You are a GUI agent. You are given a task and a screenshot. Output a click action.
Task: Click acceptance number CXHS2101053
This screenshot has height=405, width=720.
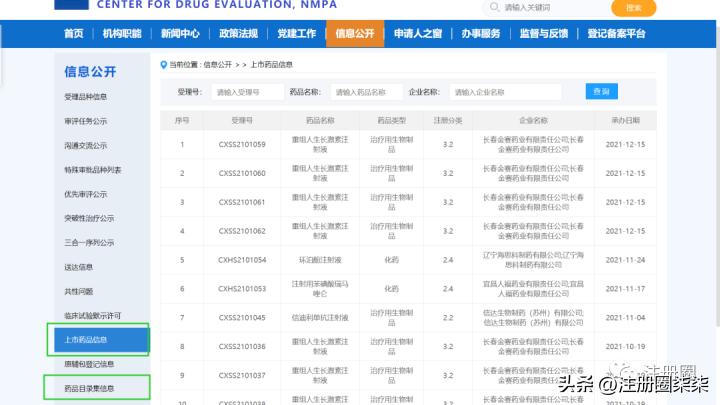pos(242,289)
